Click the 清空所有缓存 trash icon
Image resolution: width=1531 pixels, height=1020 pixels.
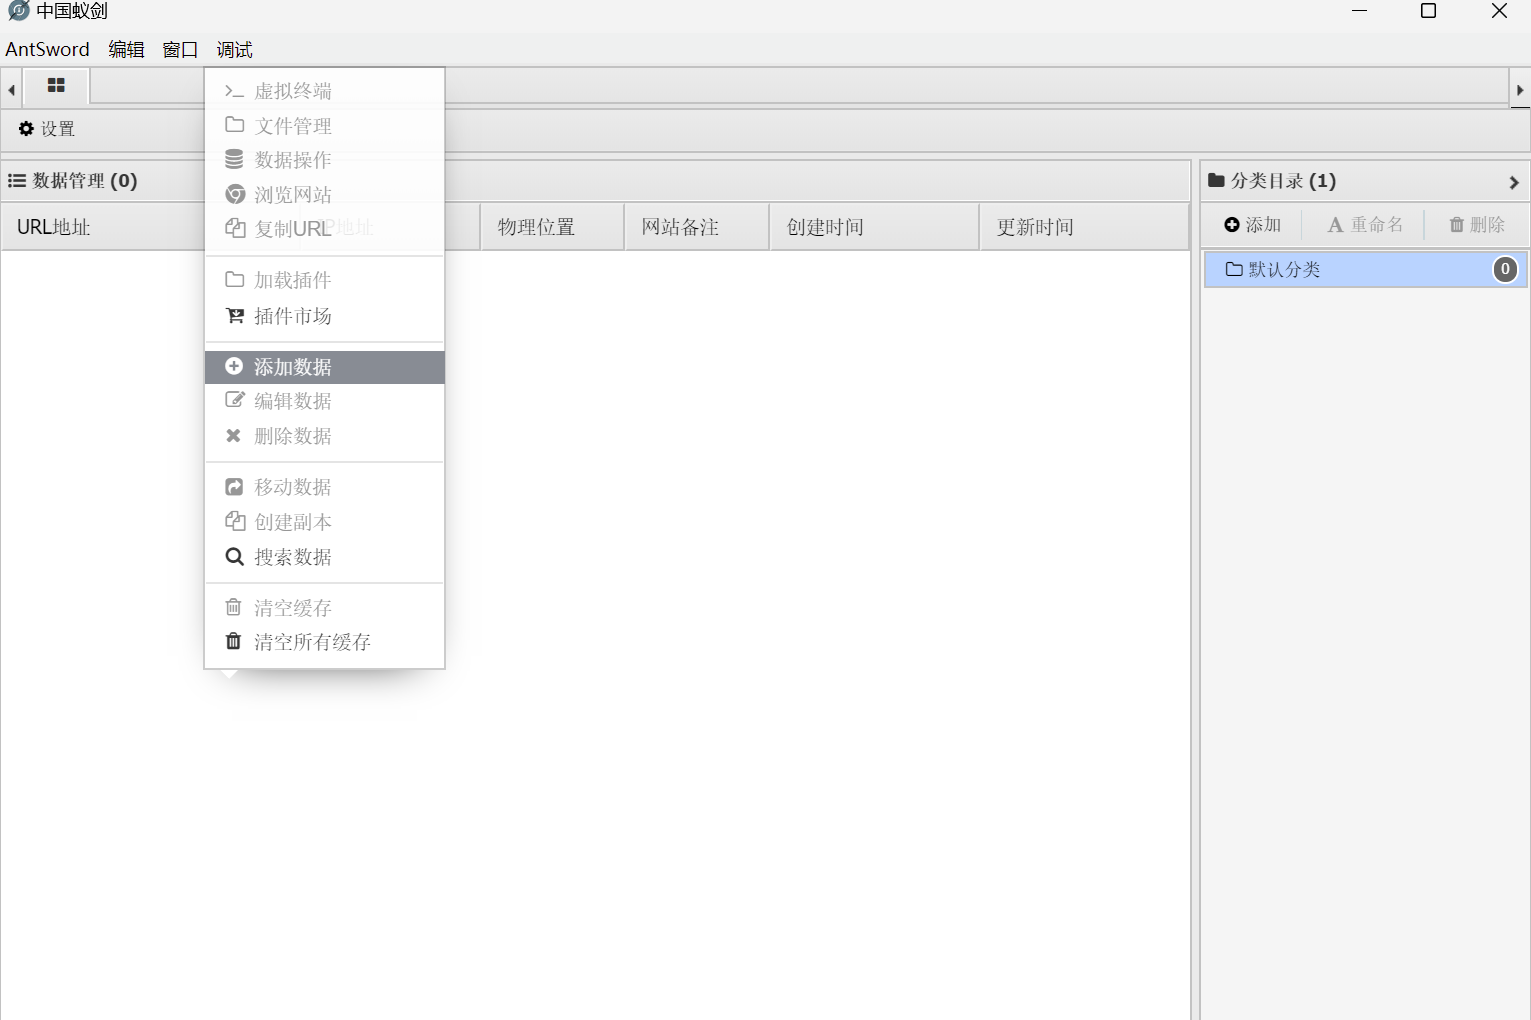click(x=233, y=641)
